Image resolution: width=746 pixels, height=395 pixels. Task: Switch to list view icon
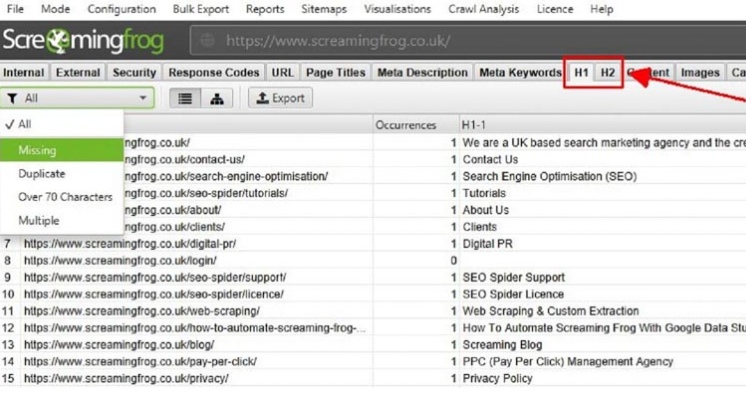tap(185, 99)
